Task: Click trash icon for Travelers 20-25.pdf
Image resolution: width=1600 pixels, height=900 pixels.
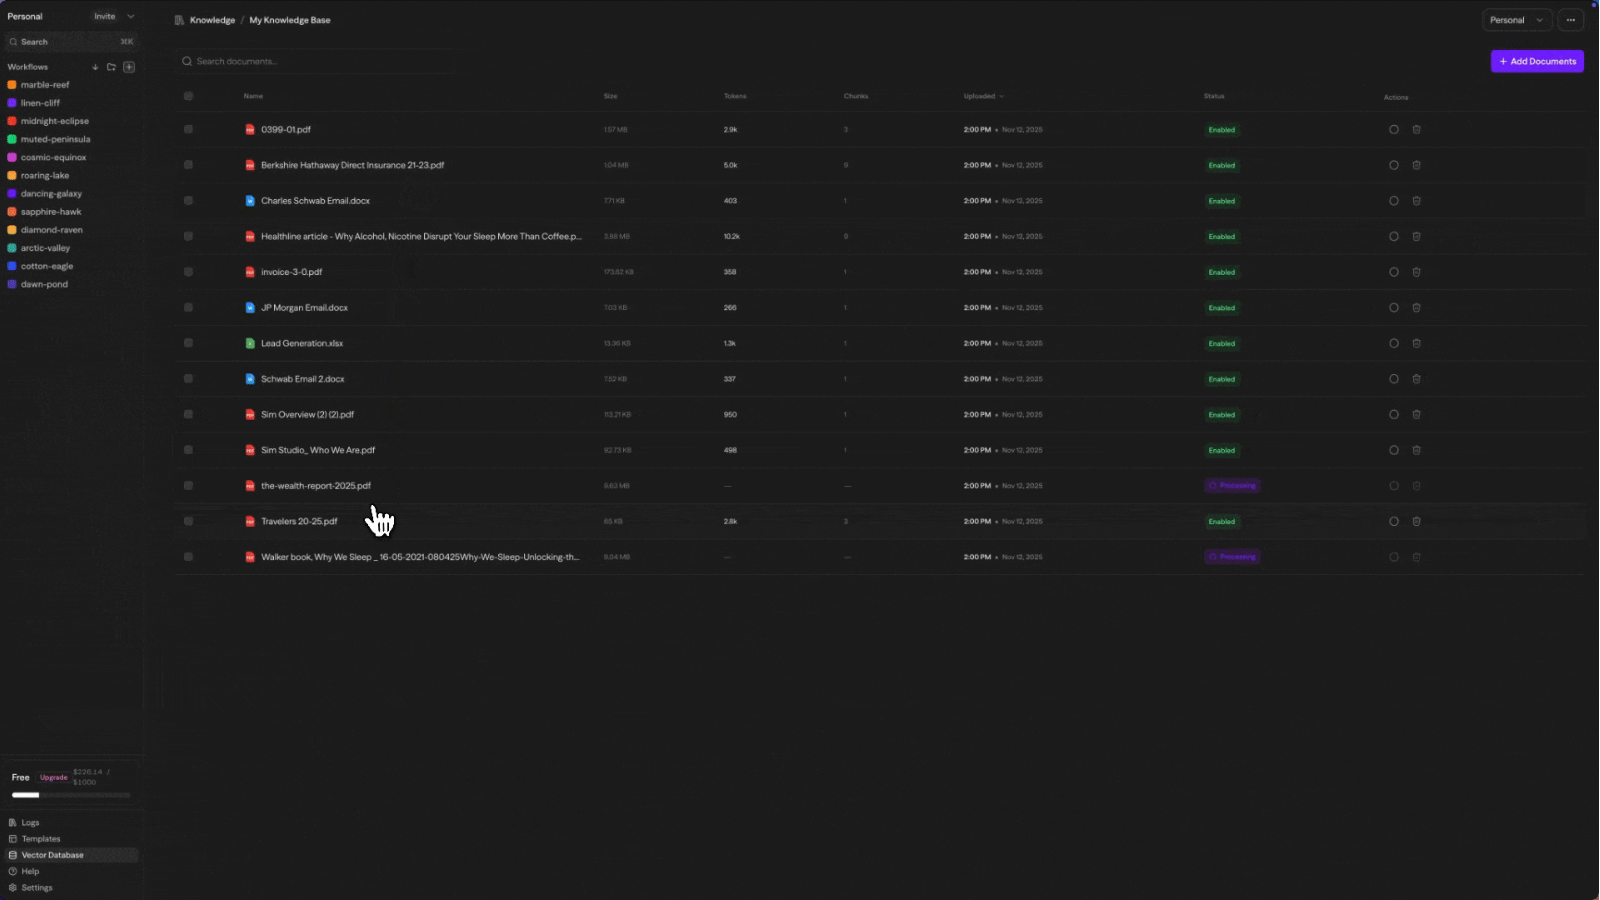Action: tap(1416, 521)
